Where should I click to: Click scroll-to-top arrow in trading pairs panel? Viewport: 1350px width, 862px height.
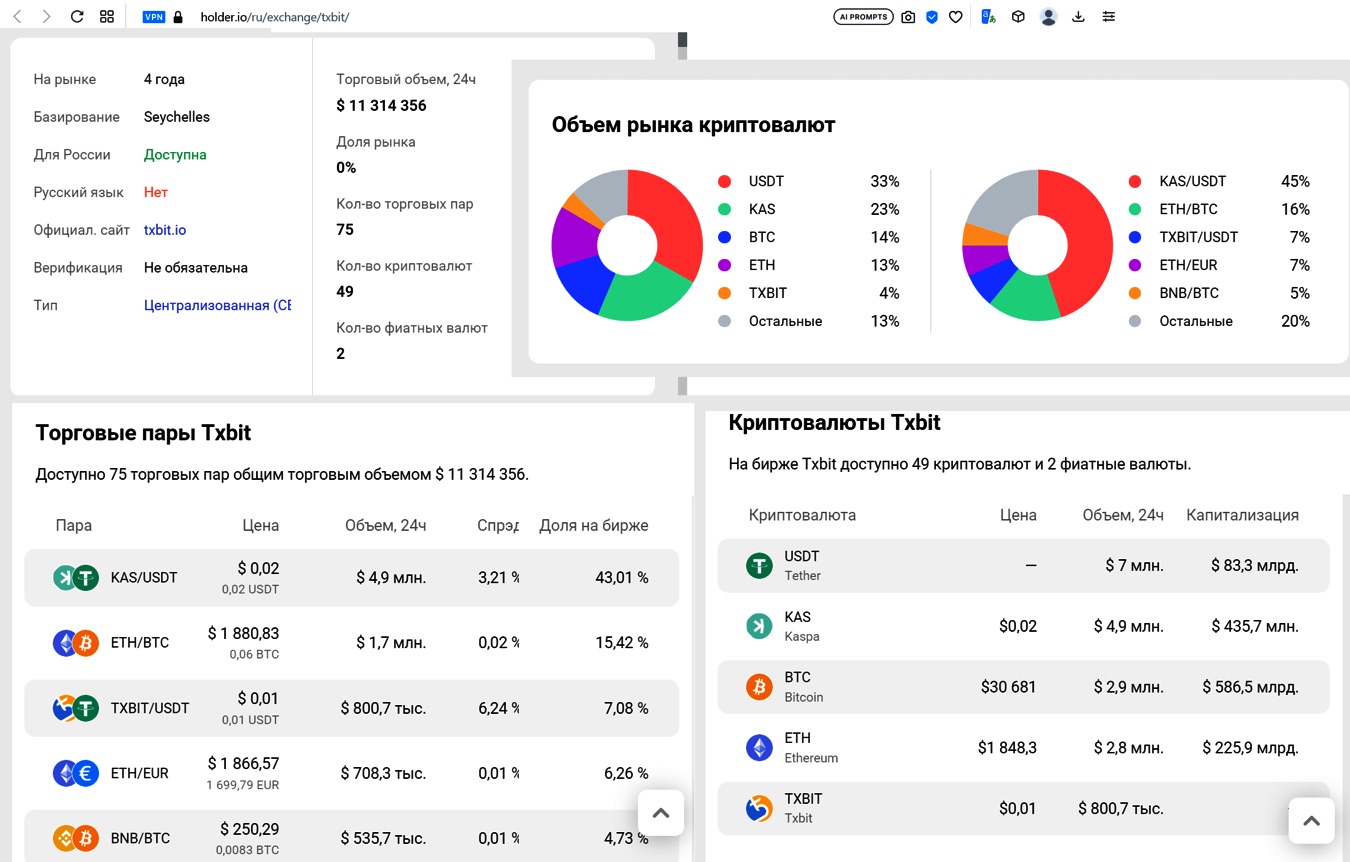pyautogui.click(x=661, y=813)
